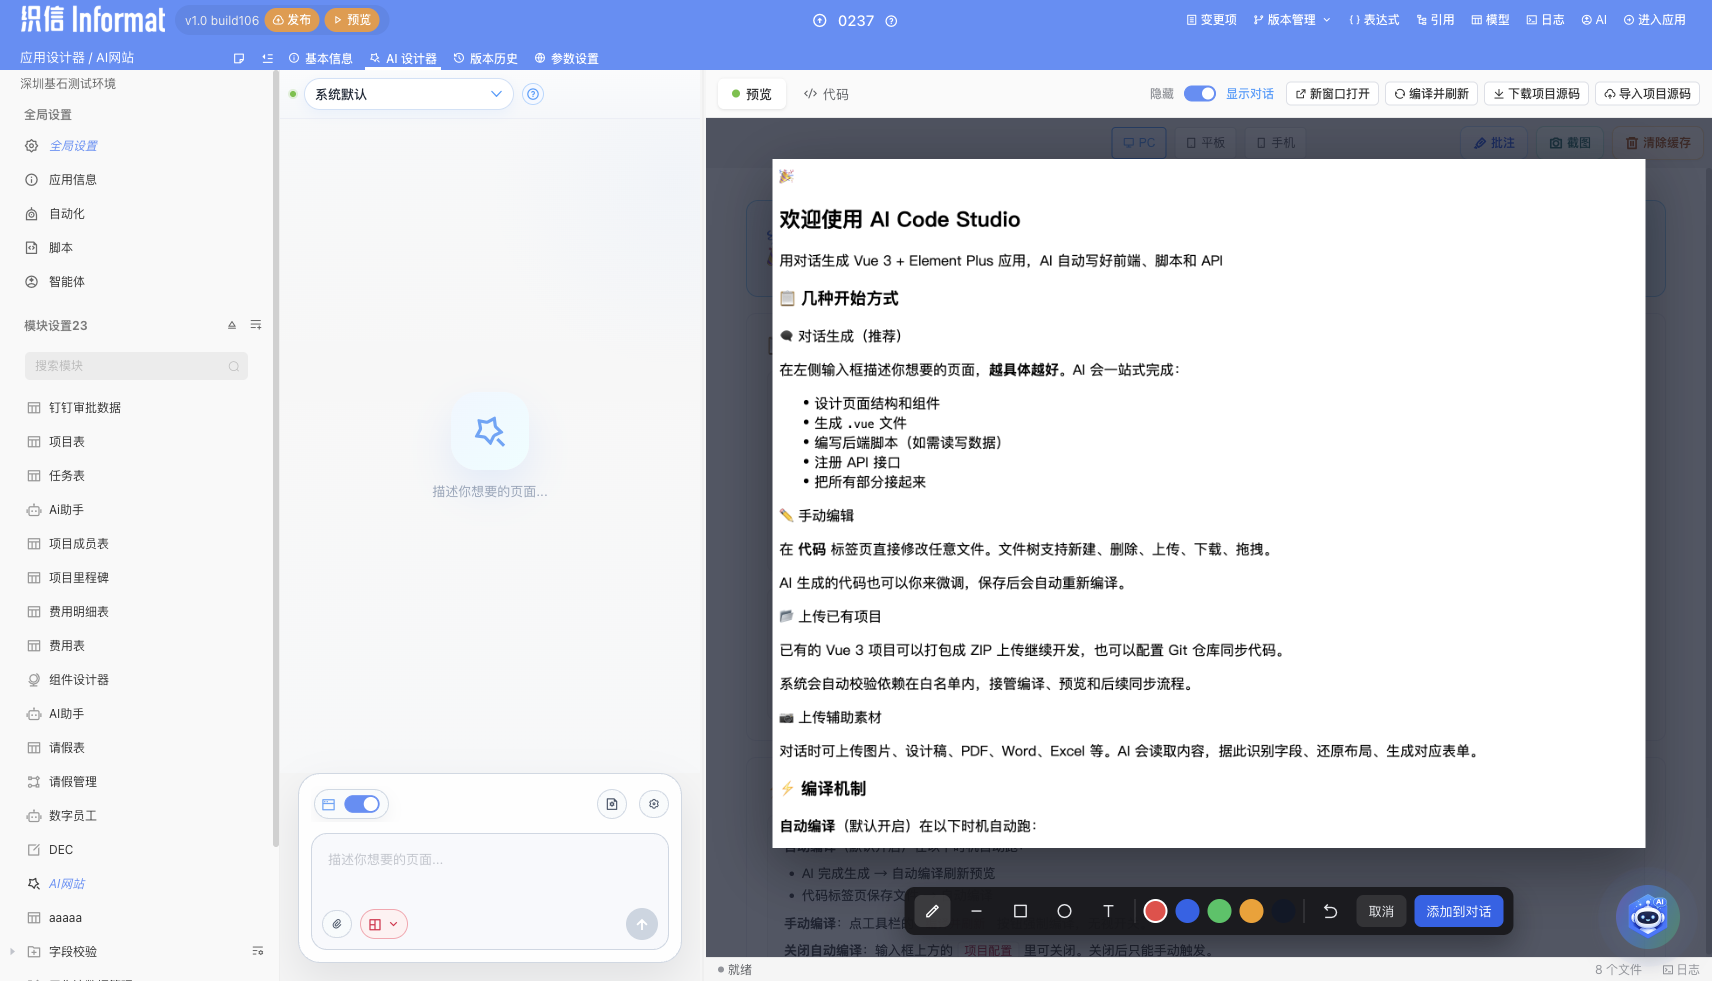Select 钉钉审批数据 module
This screenshot has height=981, width=1712.
pyautogui.click(x=85, y=408)
